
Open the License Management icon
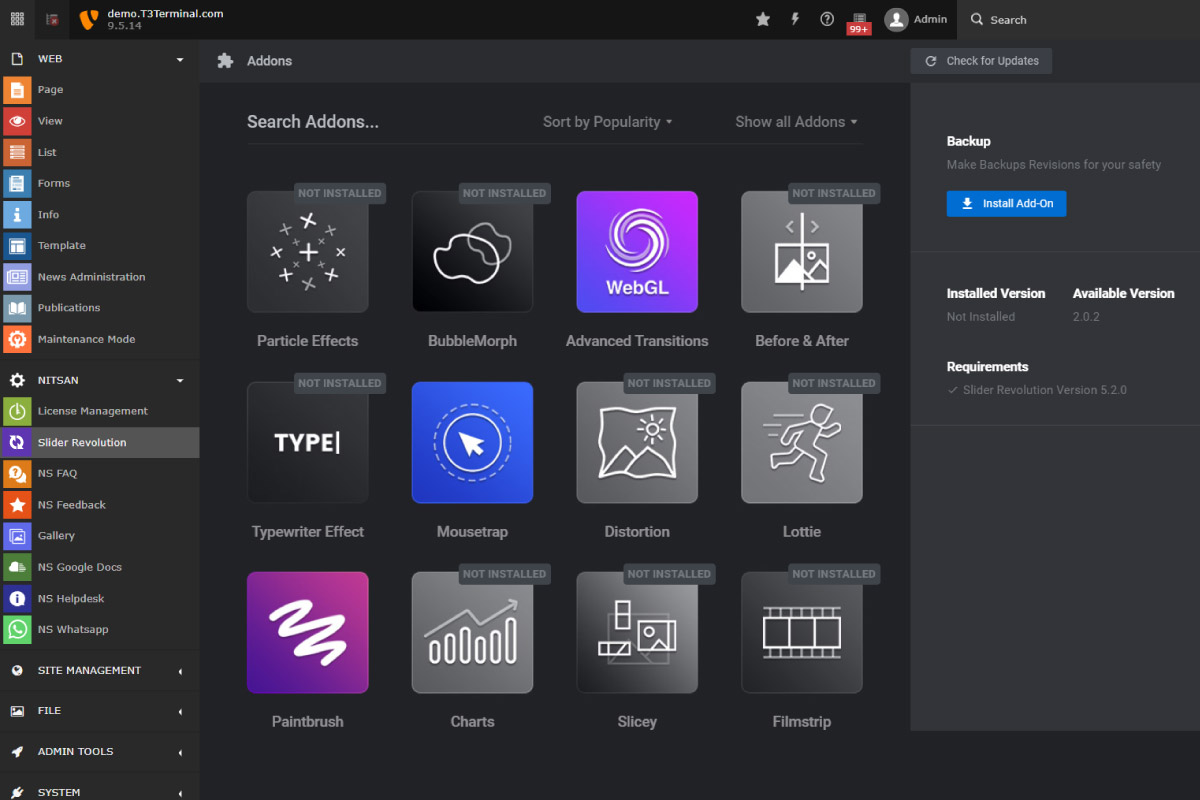pos(17,411)
